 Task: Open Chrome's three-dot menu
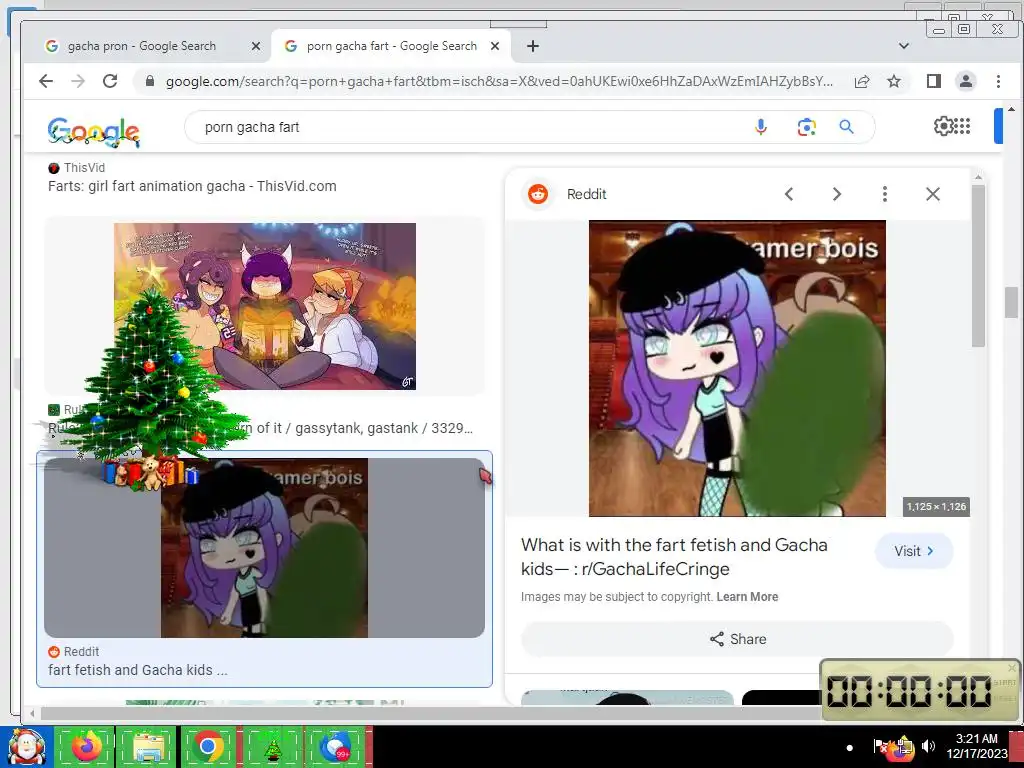pyautogui.click(x=998, y=81)
